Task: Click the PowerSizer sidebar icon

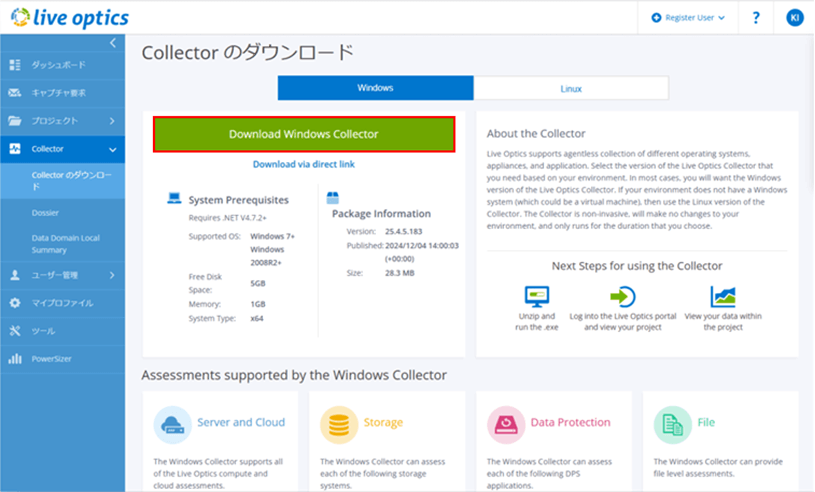Action: tap(15, 358)
